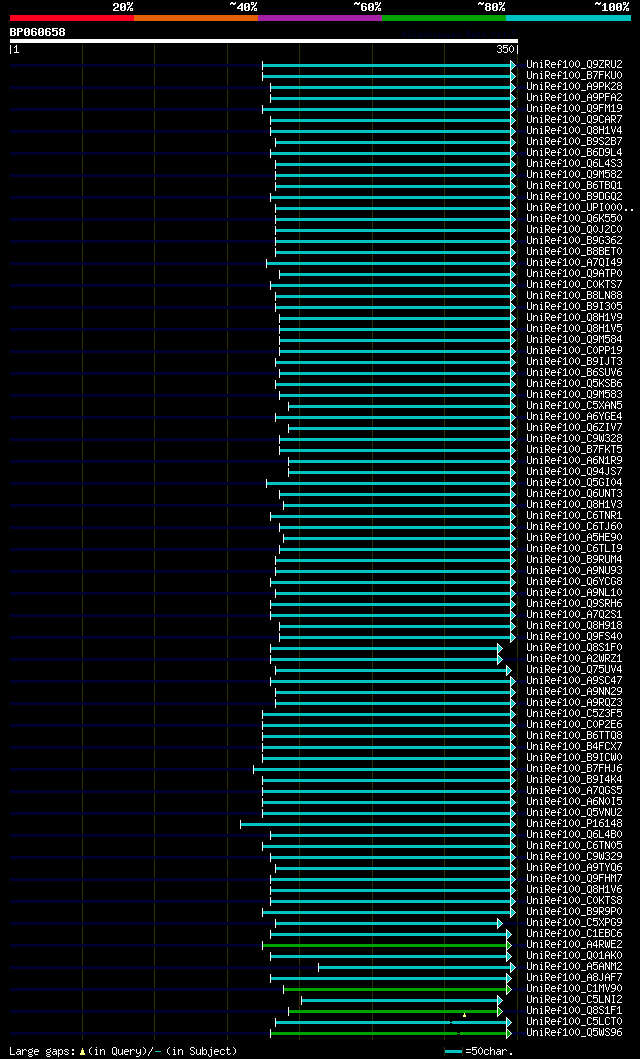The height and width of the screenshot is (1059, 640).
Task: Click the green alignment bar for A4RWE2
Action: click(x=387, y=945)
